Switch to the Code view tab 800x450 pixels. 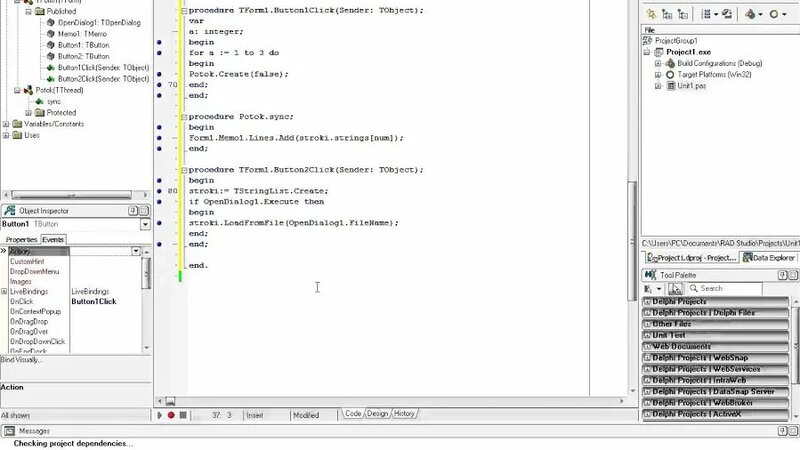coord(353,414)
